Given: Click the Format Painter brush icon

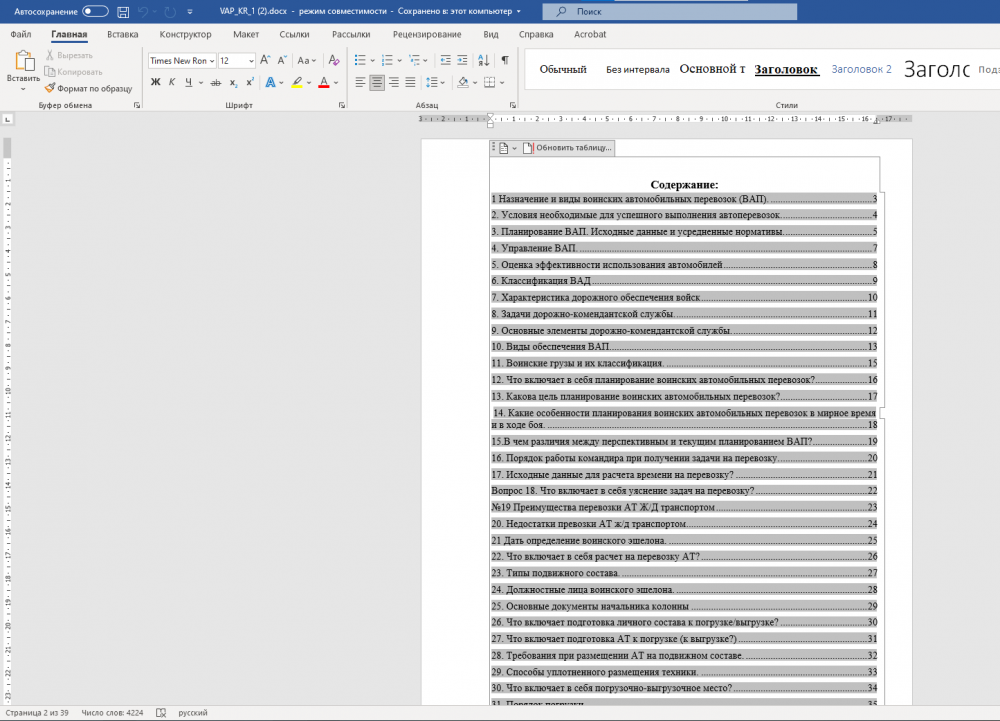Looking at the screenshot, I should click(x=50, y=89).
